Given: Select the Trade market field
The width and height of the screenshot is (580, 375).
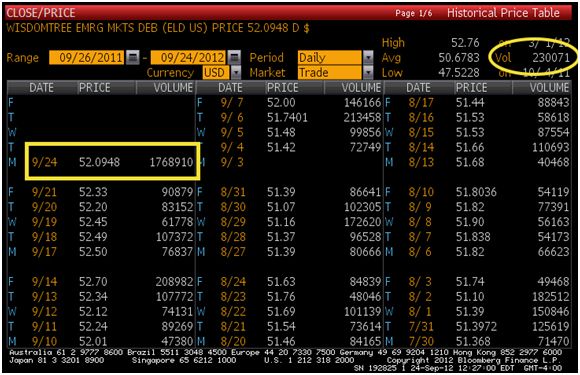Looking at the screenshot, I should tap(330, 72).
